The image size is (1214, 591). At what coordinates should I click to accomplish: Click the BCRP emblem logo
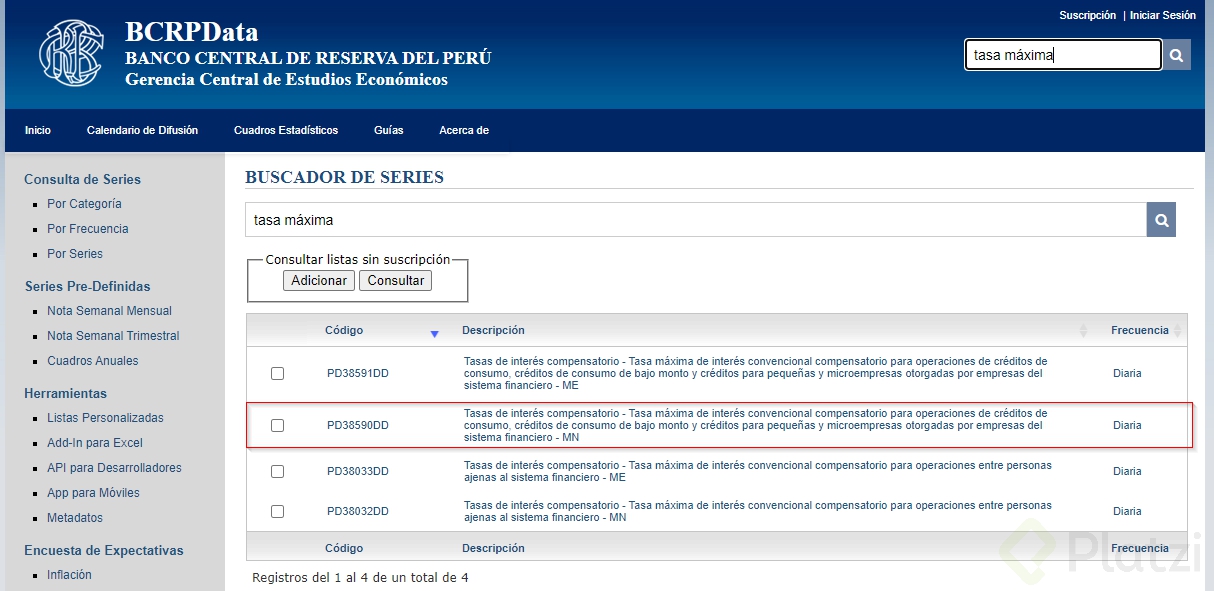coord(69,53)
